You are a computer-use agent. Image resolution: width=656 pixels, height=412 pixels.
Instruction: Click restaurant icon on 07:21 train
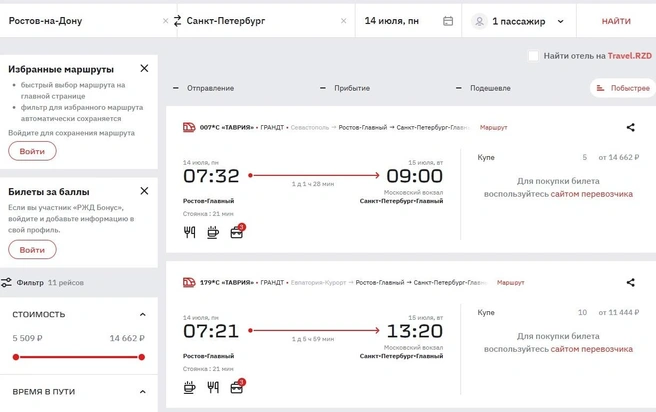point(213,387)
